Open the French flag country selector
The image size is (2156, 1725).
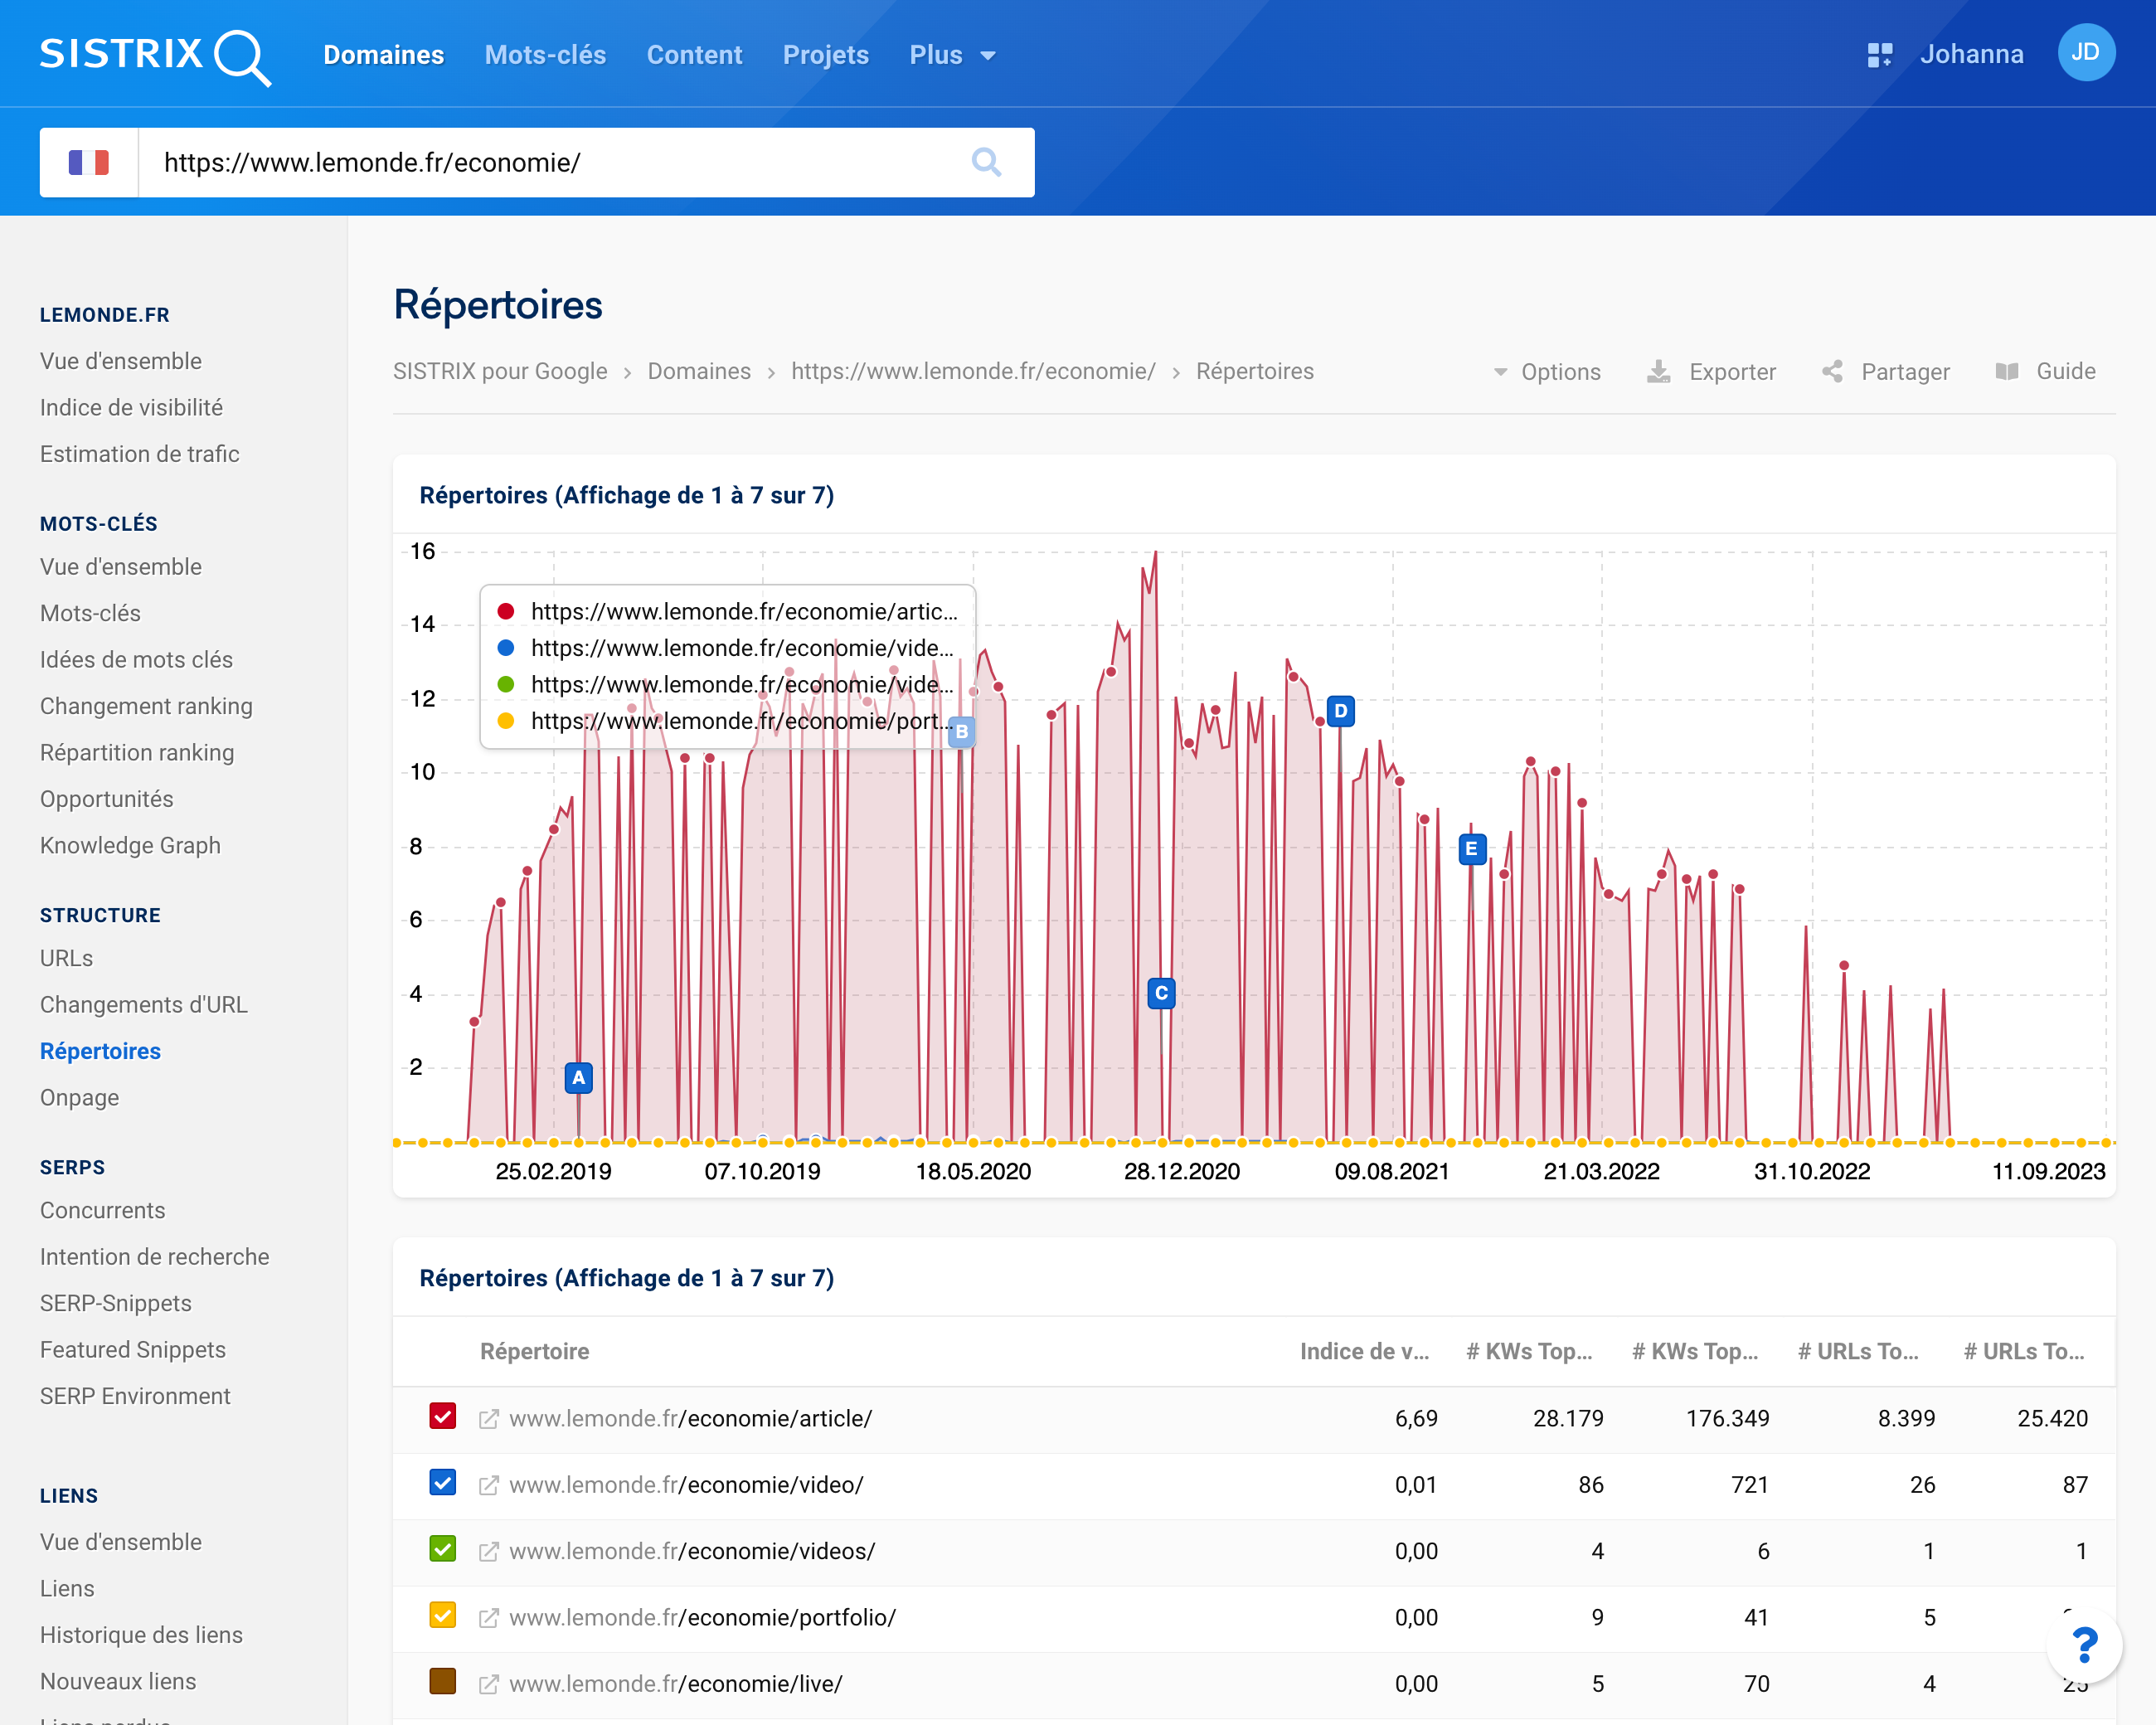(x=89, y=162)
